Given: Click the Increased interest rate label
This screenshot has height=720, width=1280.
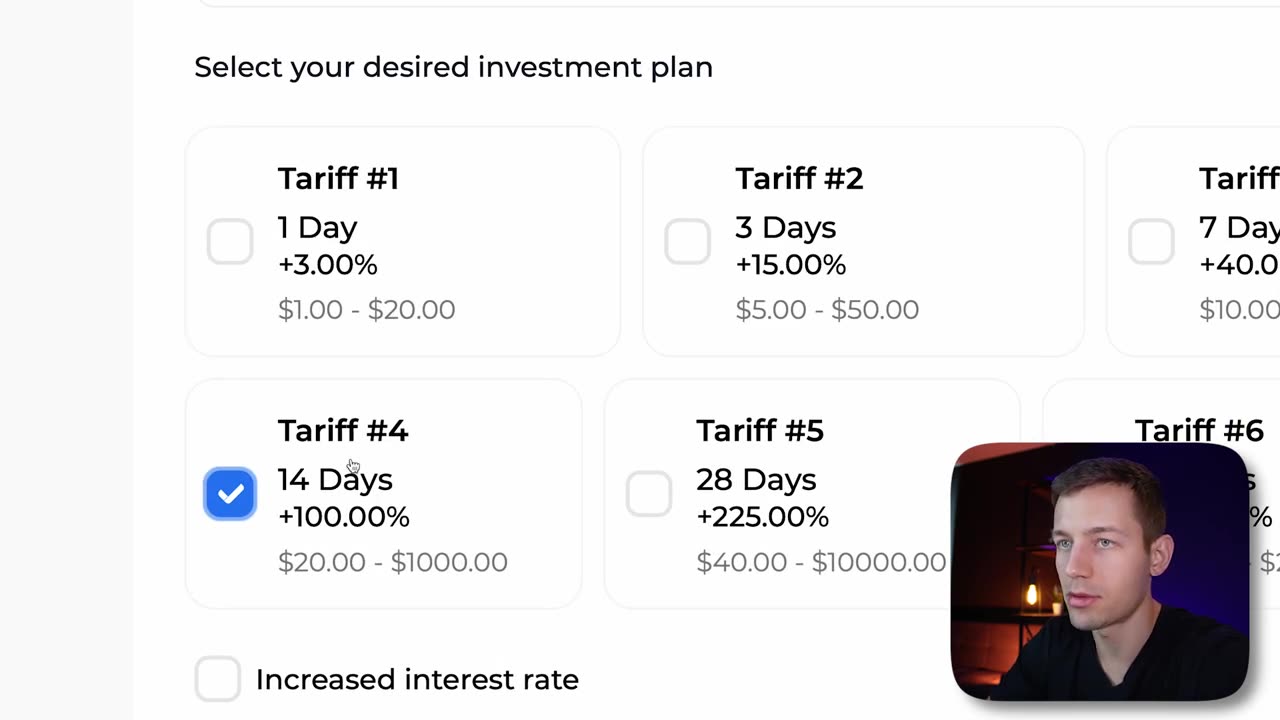Looking at the screenshot, I should 417,680.
